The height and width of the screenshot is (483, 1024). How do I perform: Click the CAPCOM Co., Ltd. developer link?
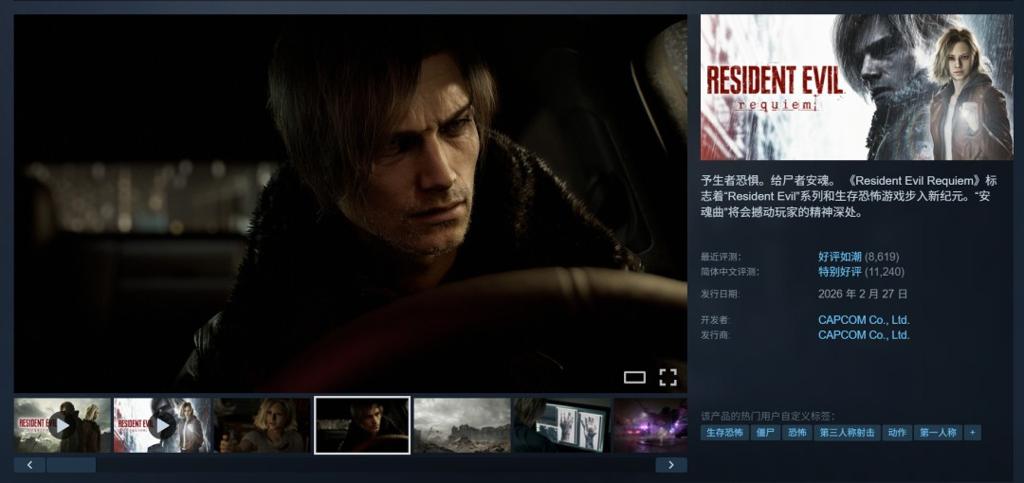tap(863, 320)
